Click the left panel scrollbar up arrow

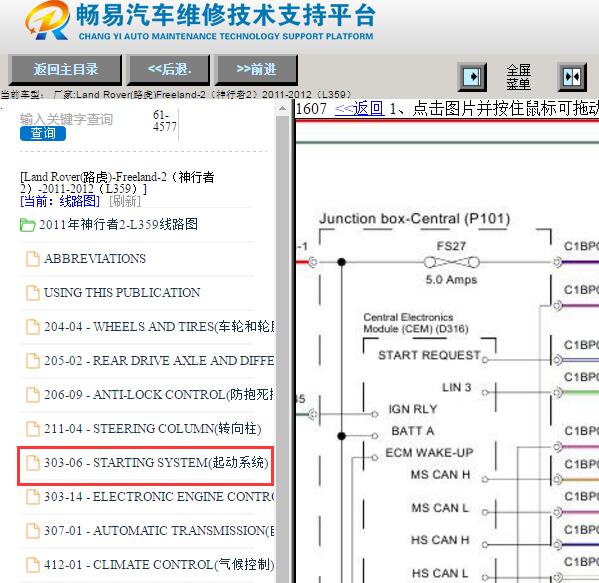coord(282,109)
